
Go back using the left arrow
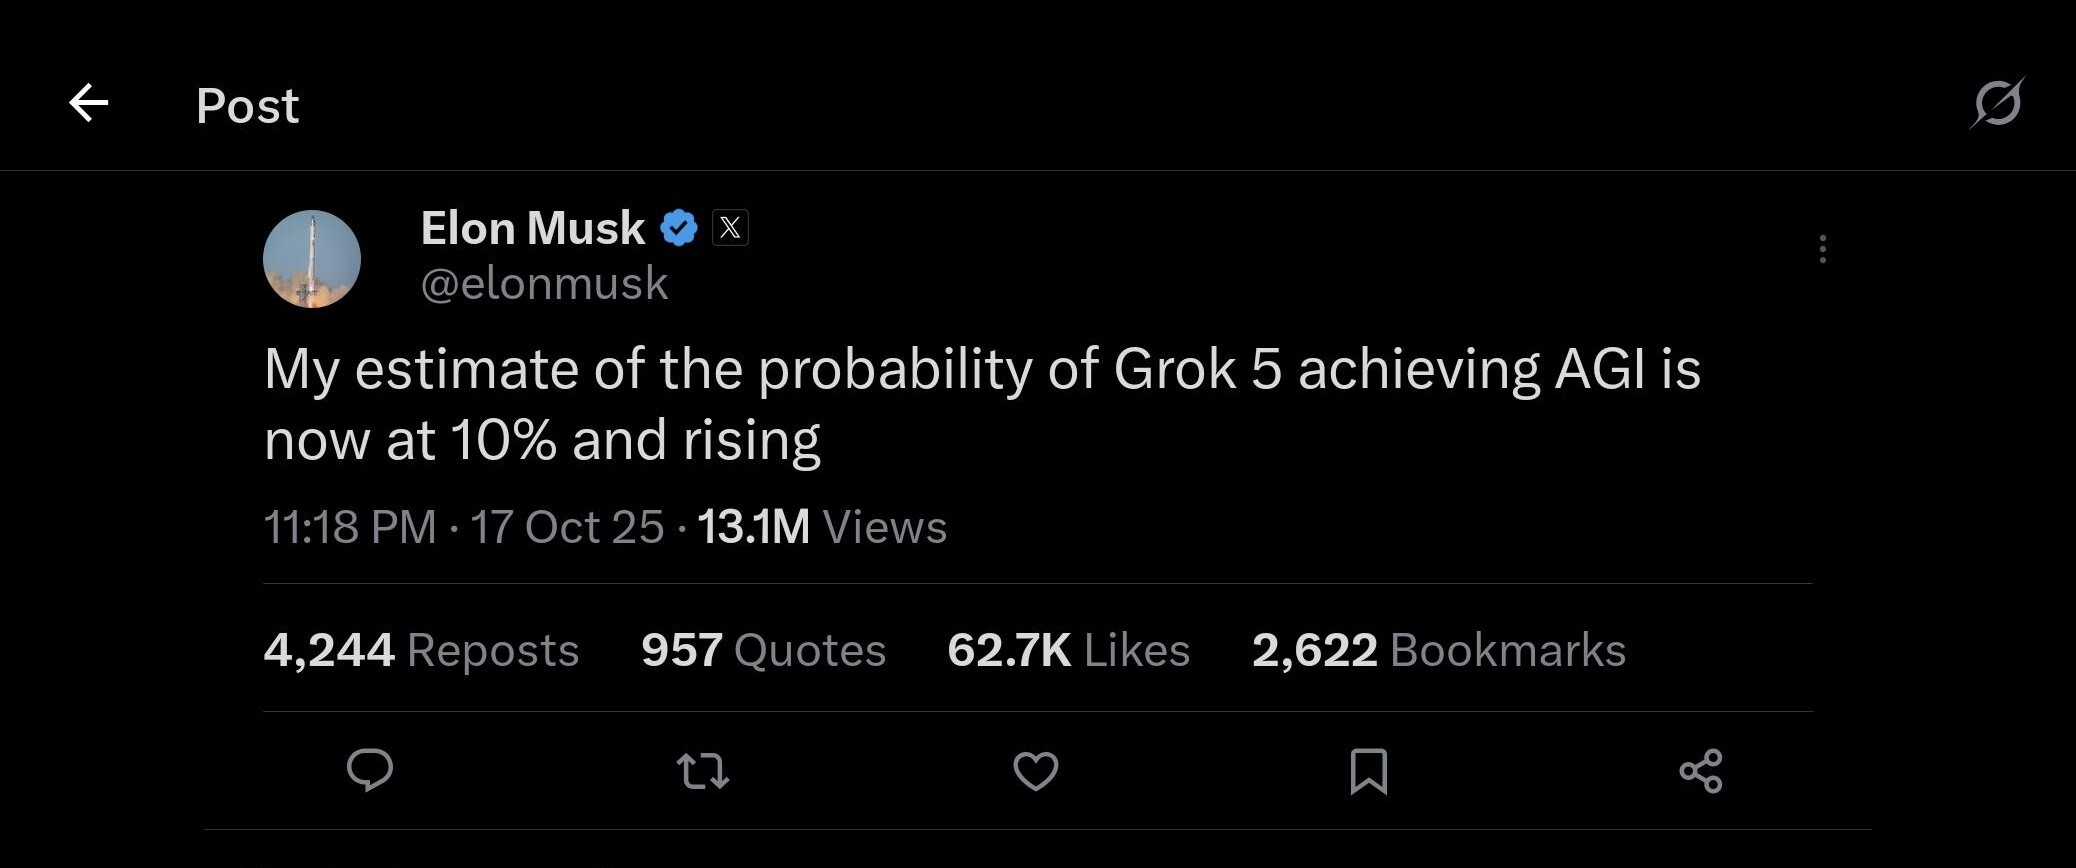(x=88, y=103)
